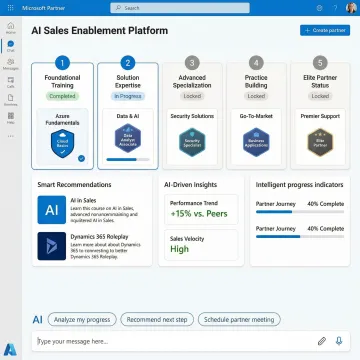Viewport: 360px width, 360px height.
Task: Click the question mark help icon
Action: pos(335,8)
